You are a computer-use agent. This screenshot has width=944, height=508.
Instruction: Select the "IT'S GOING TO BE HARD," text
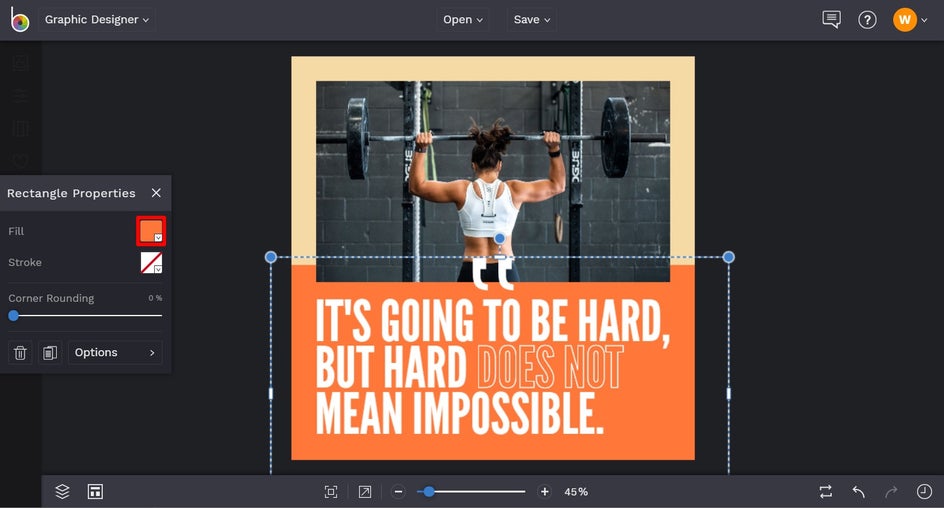point(492,322)
